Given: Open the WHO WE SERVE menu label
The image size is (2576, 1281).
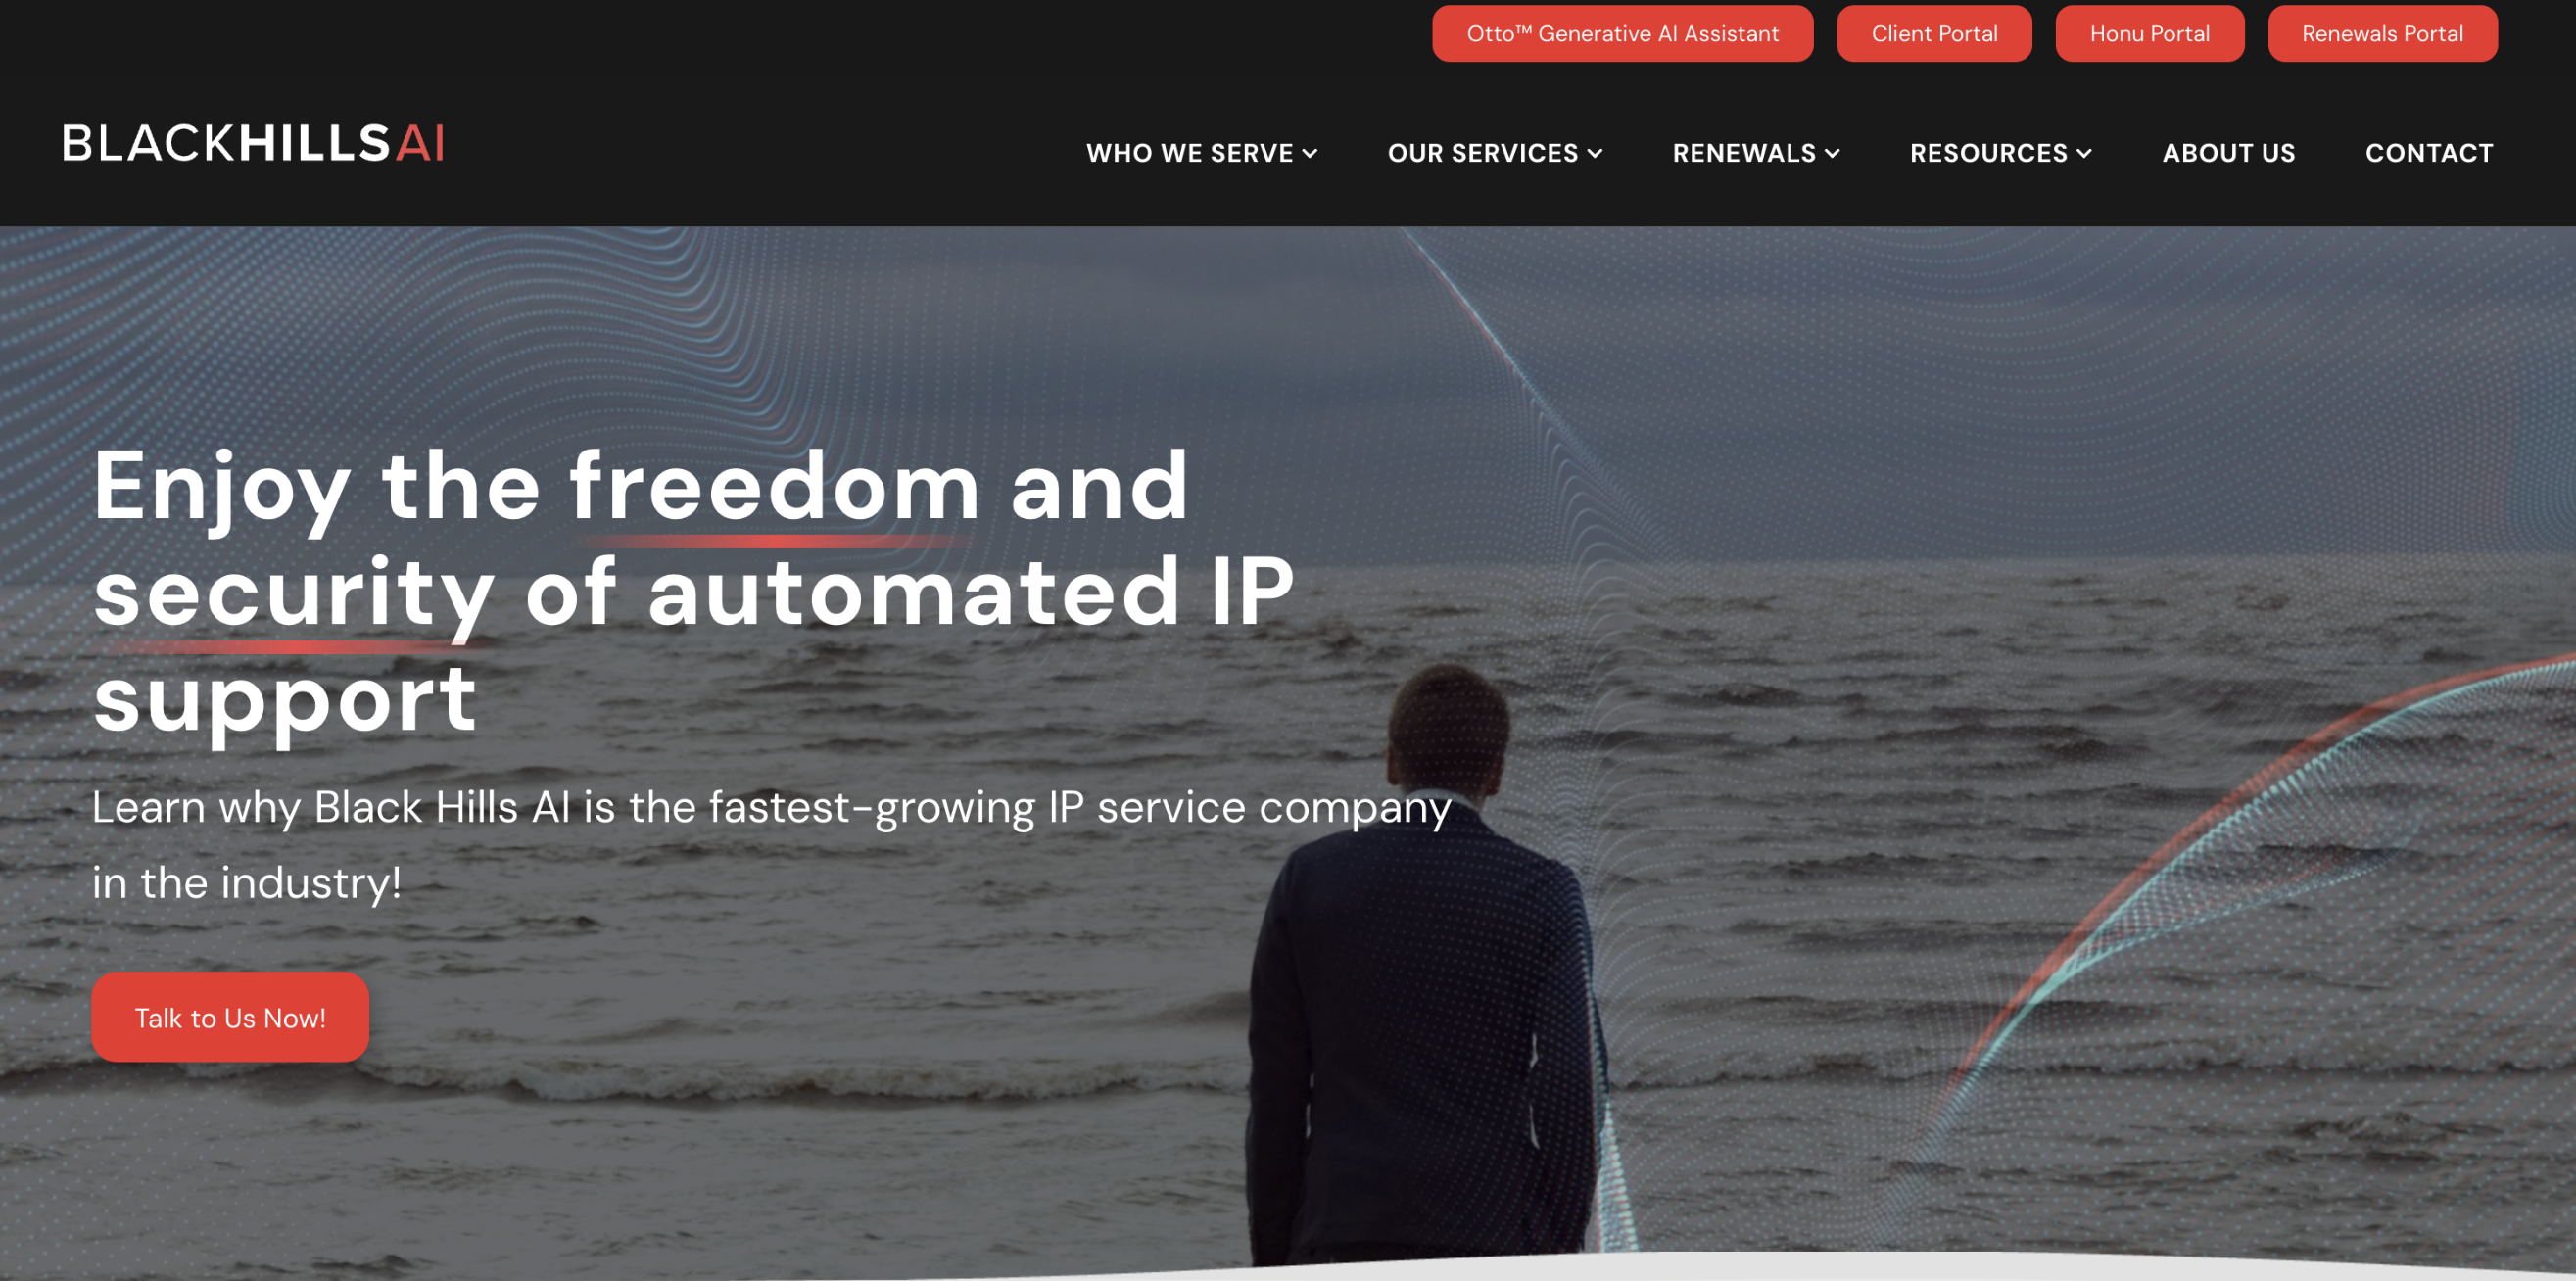Looking at the screenshot, I should 1189,153.
